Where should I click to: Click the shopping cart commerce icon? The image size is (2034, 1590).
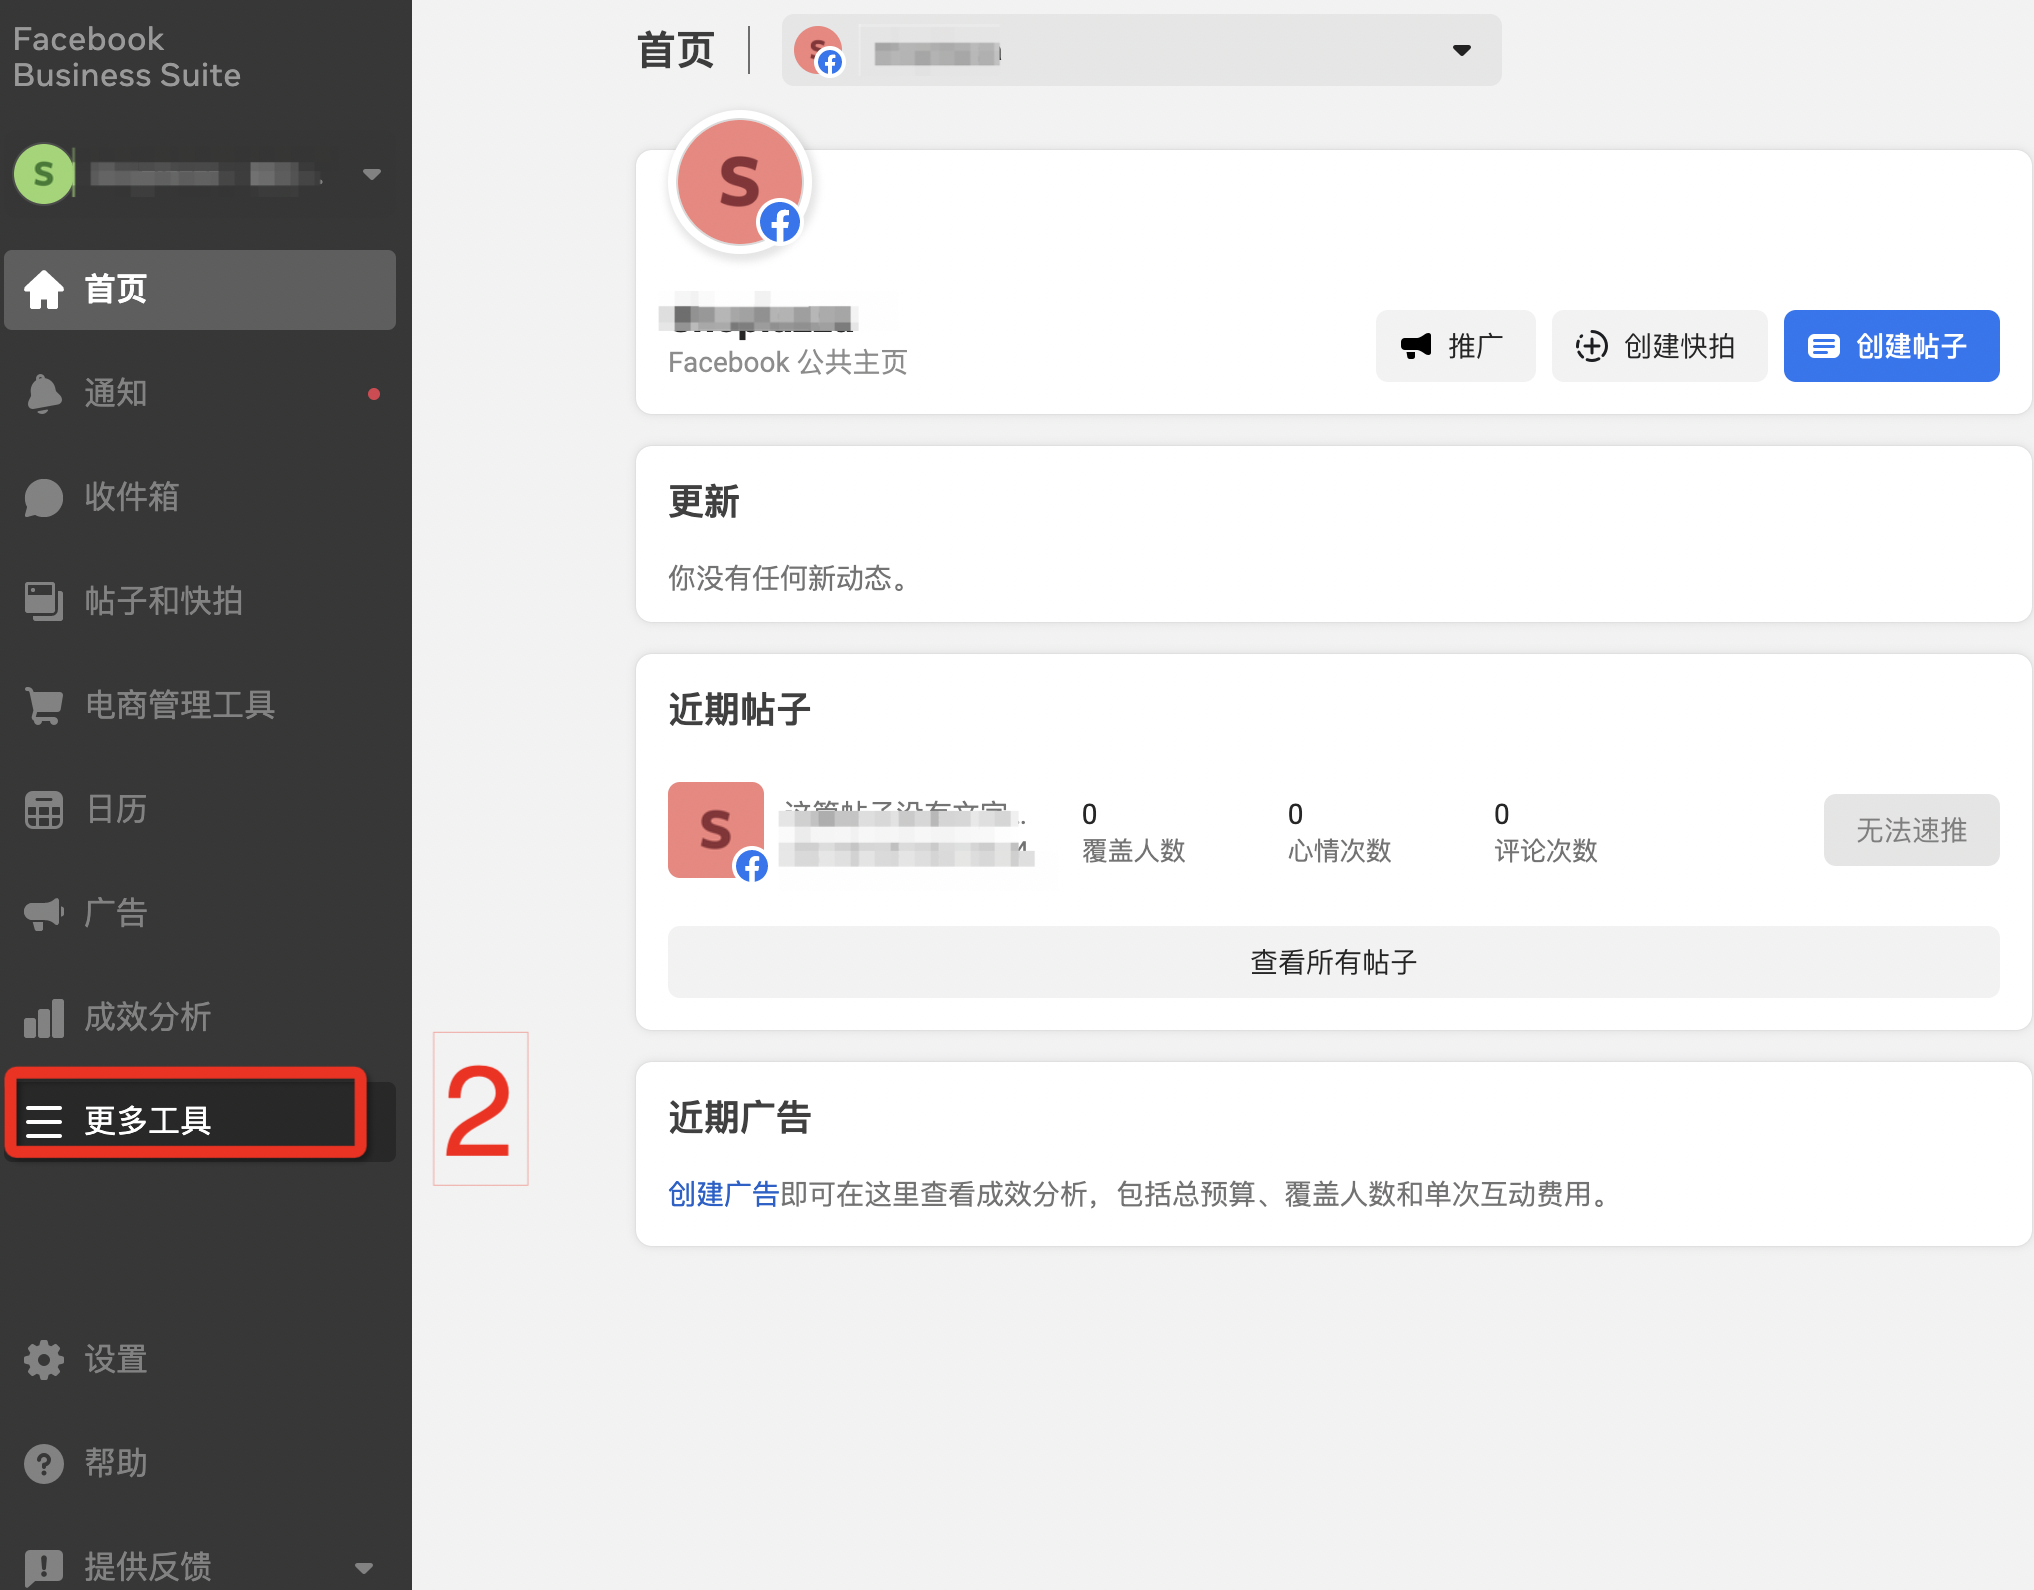pyautogui.click(x=44, y=706)
